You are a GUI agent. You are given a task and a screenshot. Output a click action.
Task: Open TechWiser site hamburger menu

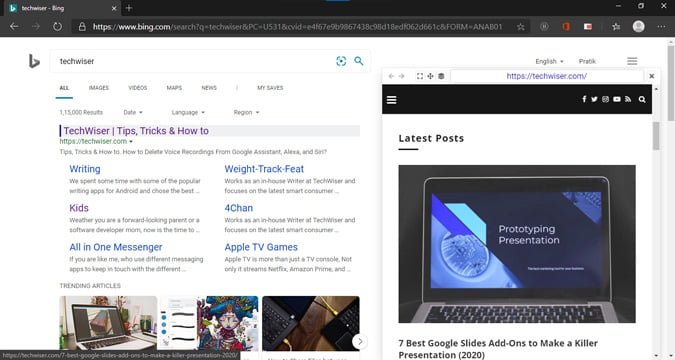(391, 100)
